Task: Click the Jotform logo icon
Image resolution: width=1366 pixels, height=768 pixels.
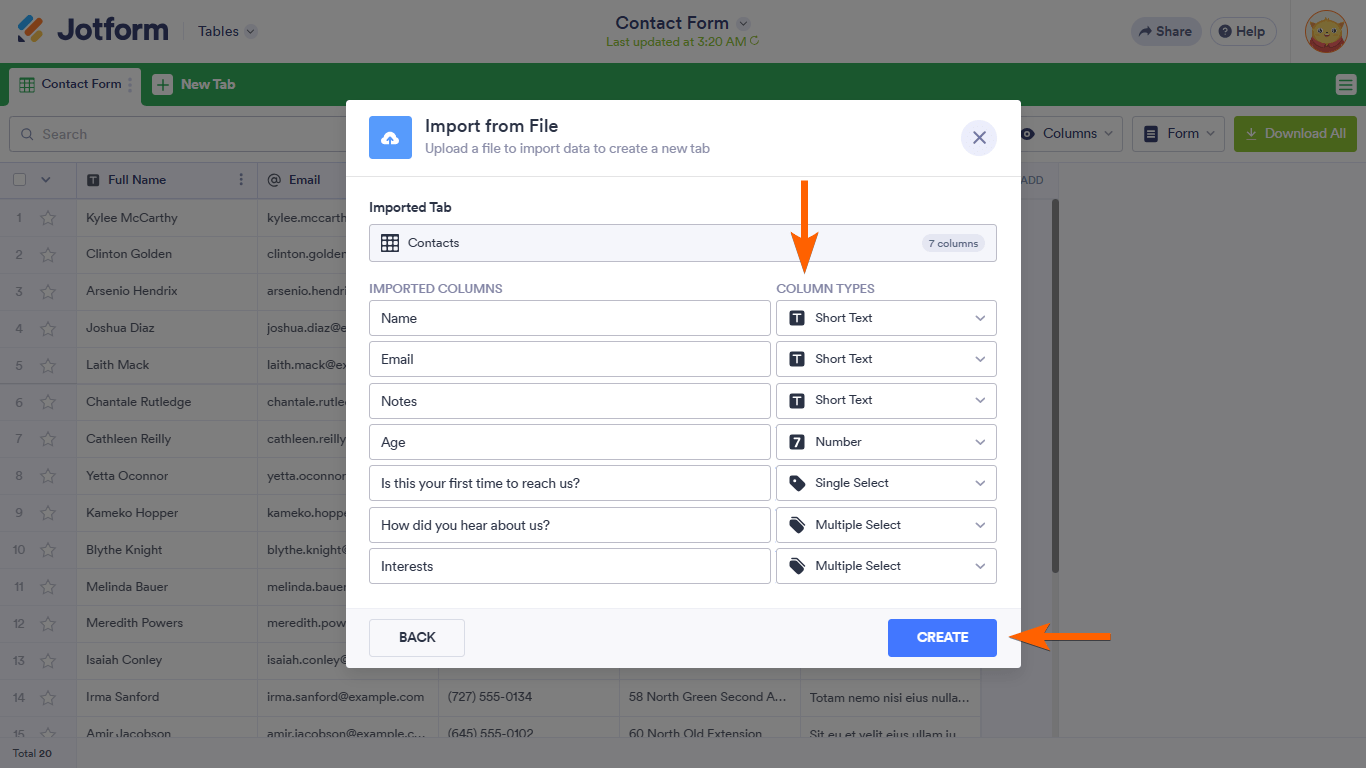Action: (x=30, y=30)
